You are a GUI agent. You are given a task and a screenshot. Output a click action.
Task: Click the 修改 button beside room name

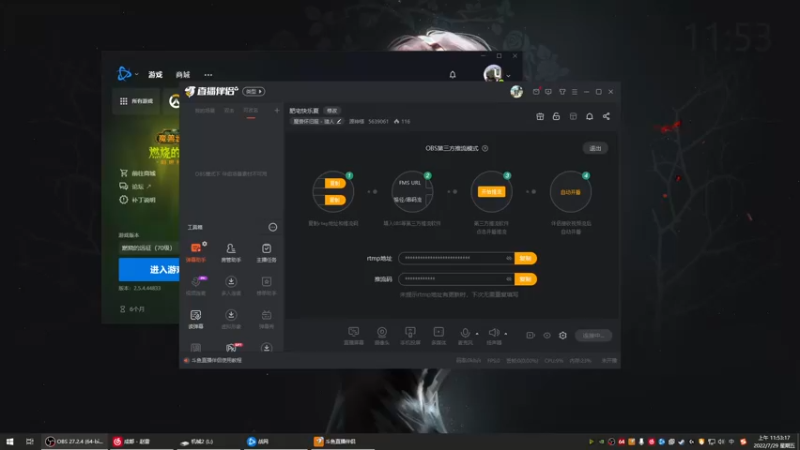pyautogui.click(x=332, y=111)
